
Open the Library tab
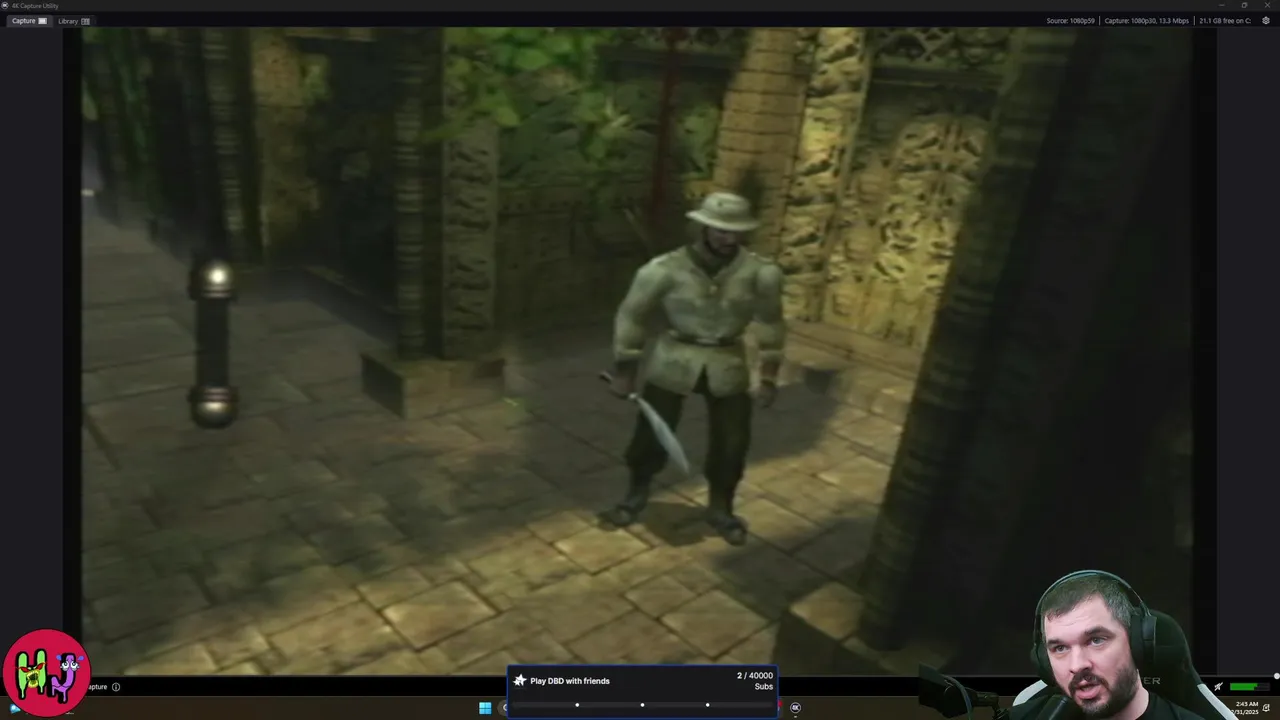[x=74, y=21]
